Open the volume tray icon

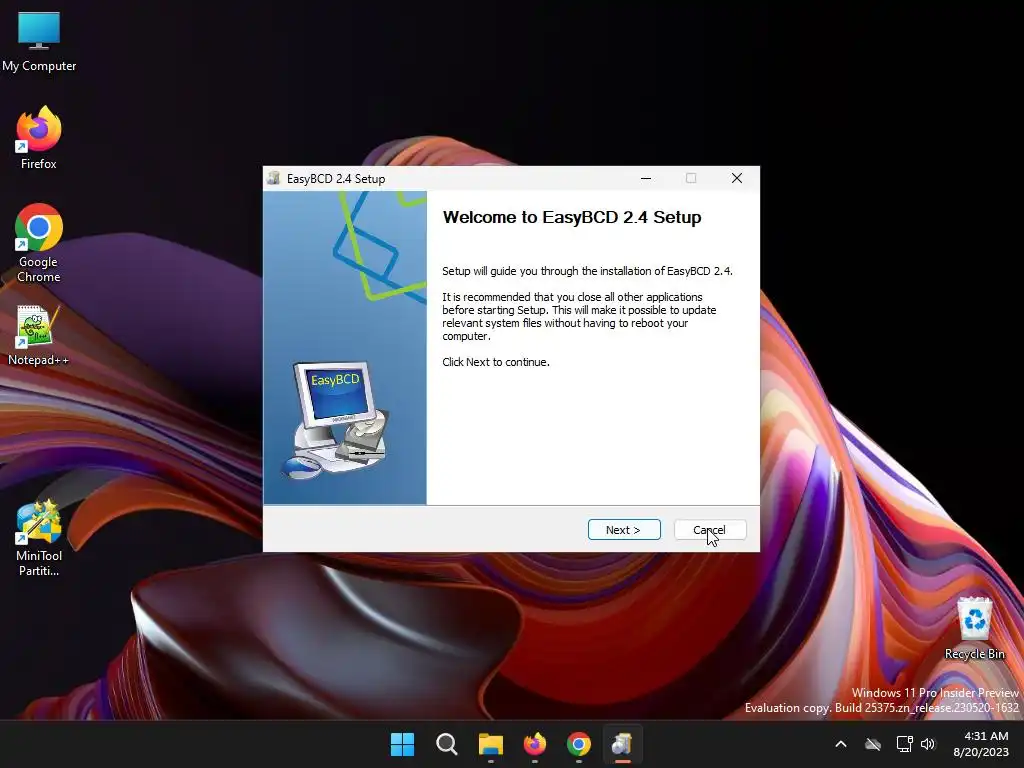(x=928, y=744)
